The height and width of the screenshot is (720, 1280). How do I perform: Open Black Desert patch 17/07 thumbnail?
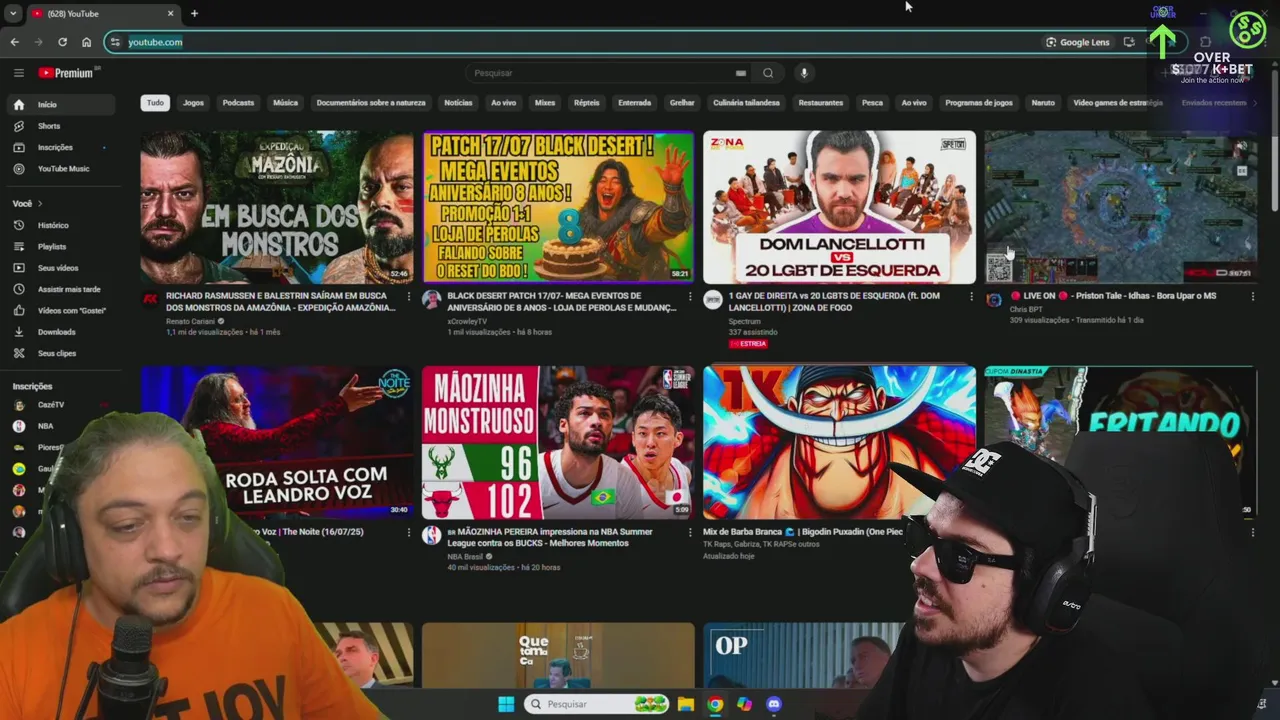coord(558,207)
